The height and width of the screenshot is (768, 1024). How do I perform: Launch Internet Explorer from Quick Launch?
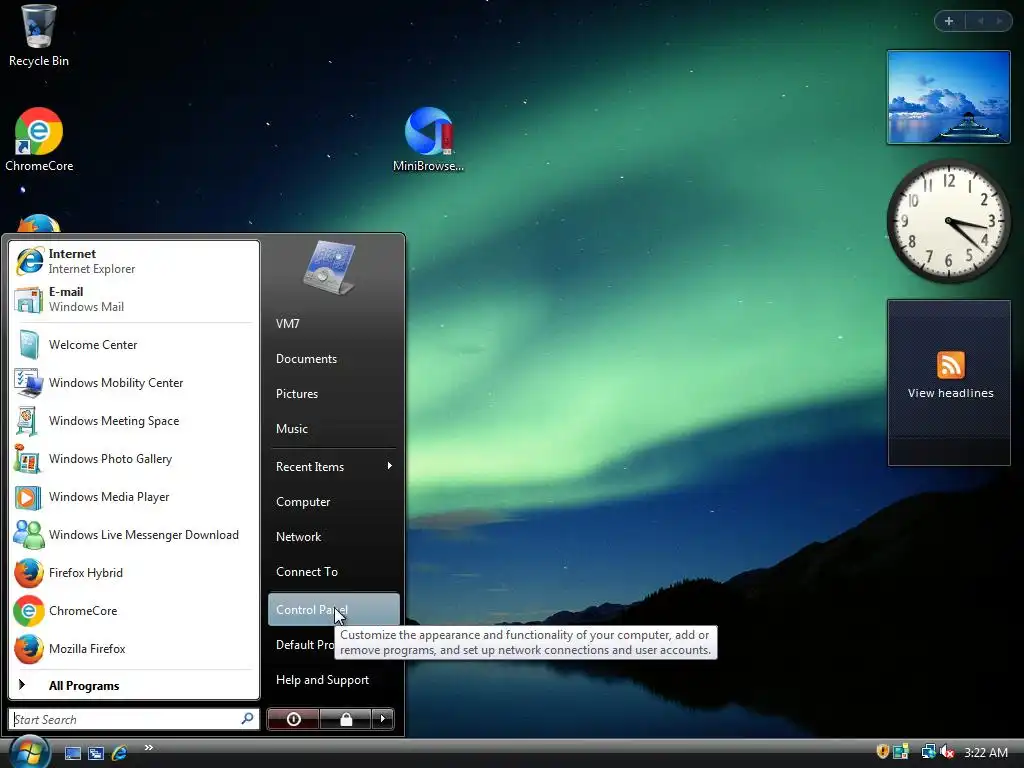[120, 753]
